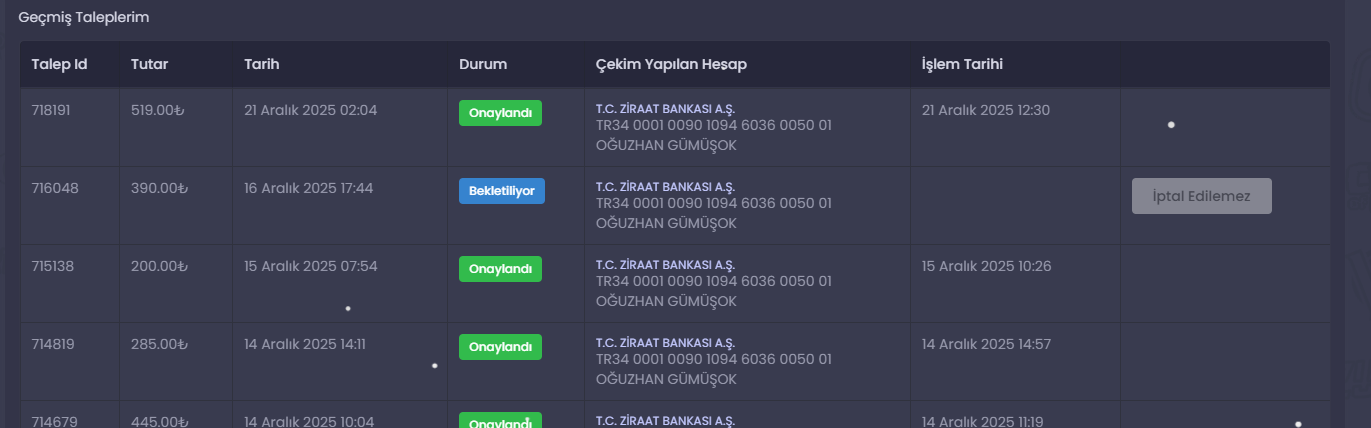Select the Onaylandı badge for request 718191
The width and height of the screenshot is (1371, 428).
[500, 113]
